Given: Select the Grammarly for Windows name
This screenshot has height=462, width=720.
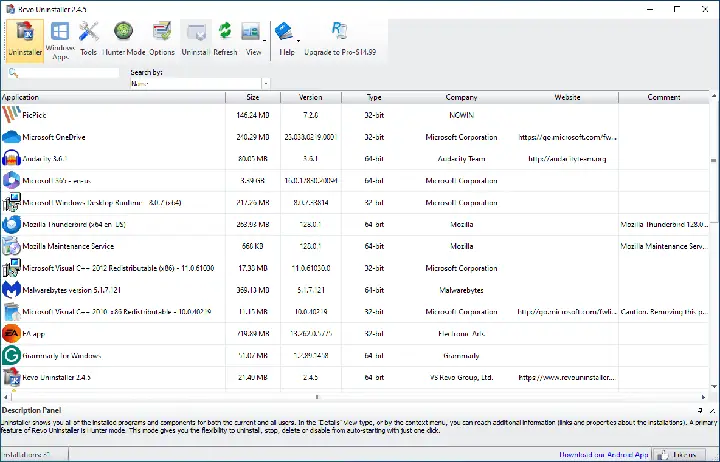Looking at the screenshot, I should [62, 356].
